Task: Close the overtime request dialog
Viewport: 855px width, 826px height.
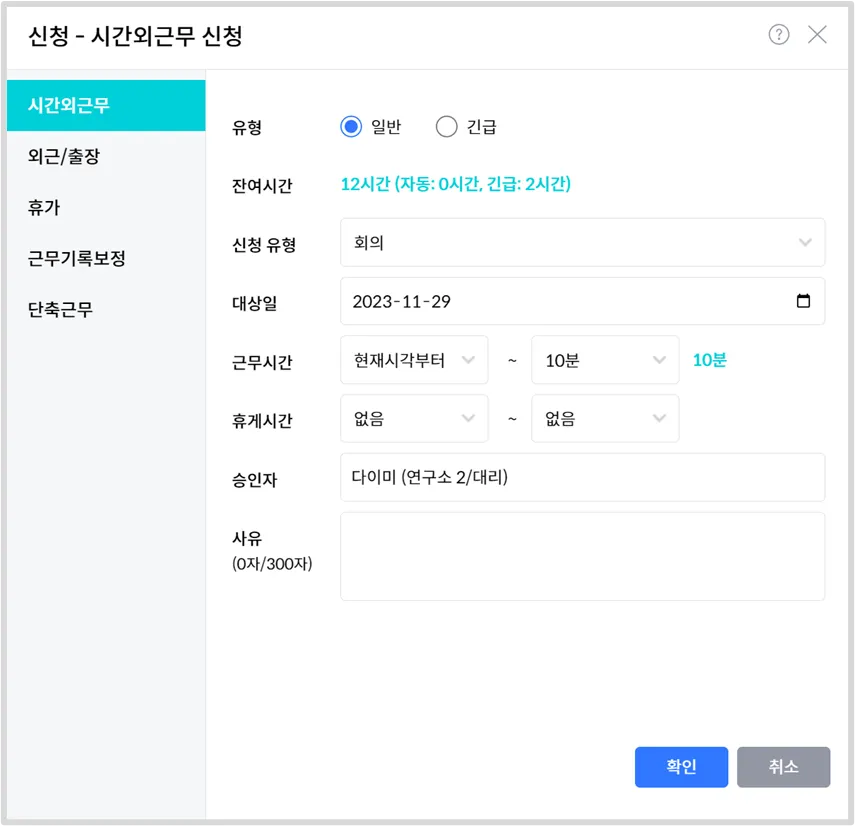Action: pos(817,35)
